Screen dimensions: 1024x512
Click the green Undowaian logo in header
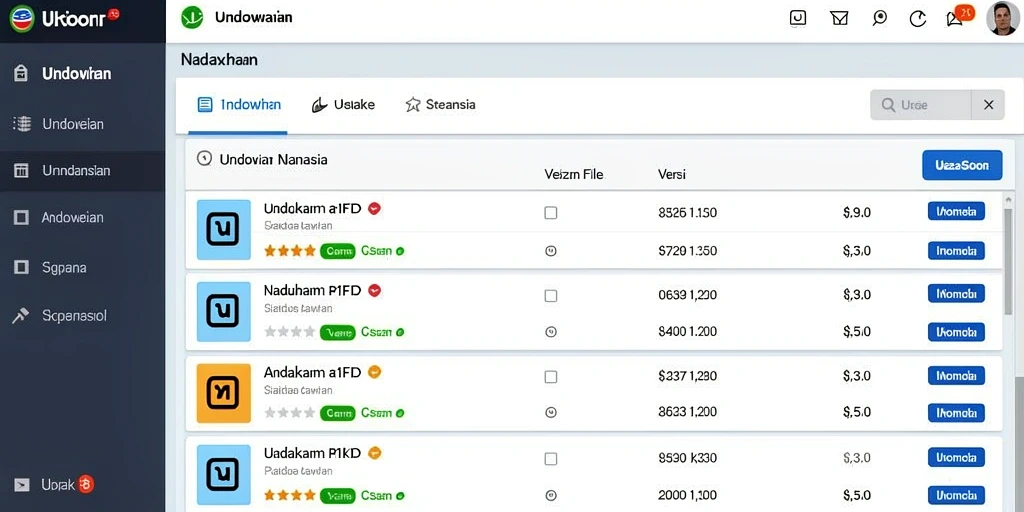click(x=192, y=18)
